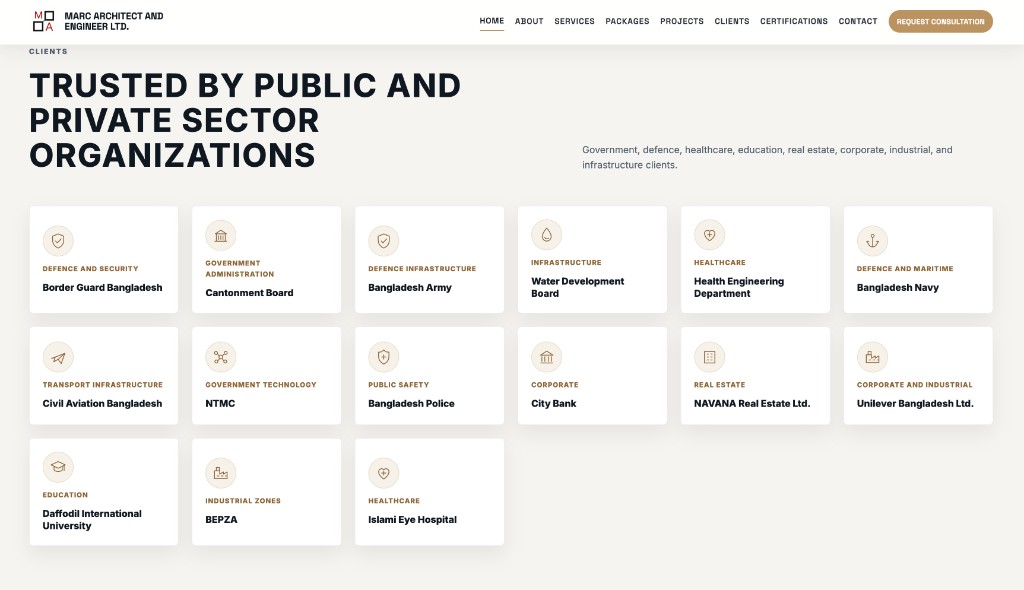Click the NTMC client name

[x=220, y=404]
